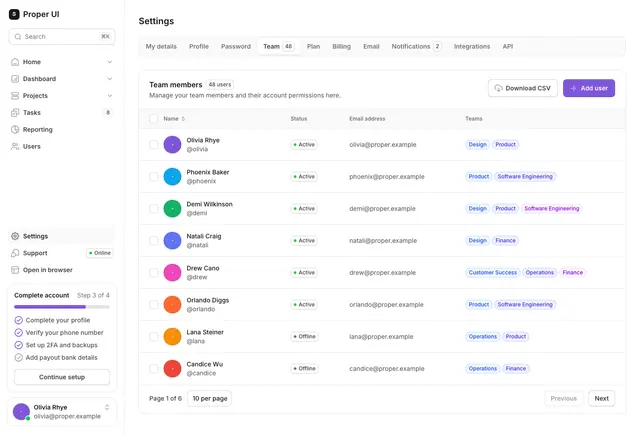This screenshot has height=435, width=640.
Task: Open the Integrations tab
Action: (472, 47)
